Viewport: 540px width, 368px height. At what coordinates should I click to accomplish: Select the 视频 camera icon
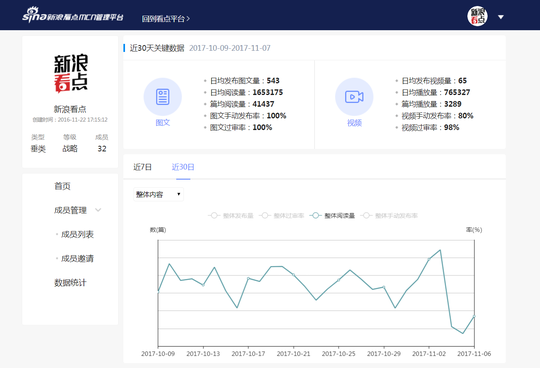coord(354,97)
